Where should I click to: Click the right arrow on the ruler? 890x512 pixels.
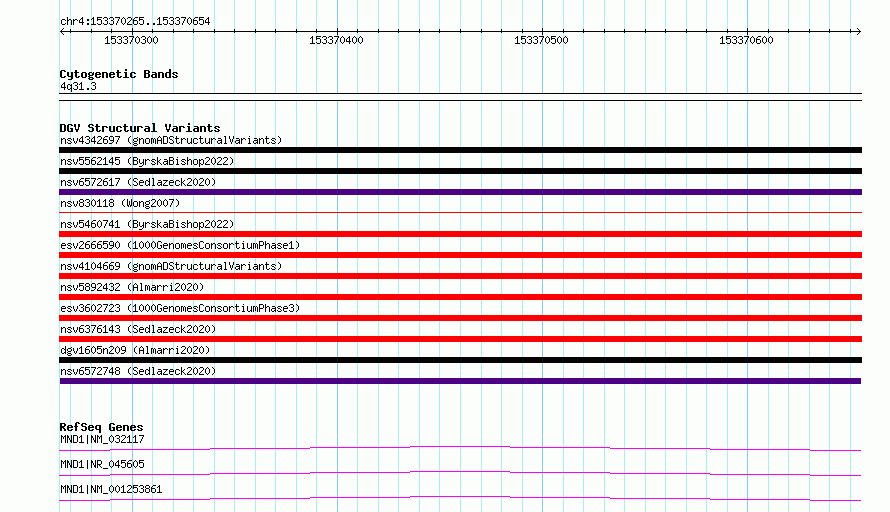(858, 31)
